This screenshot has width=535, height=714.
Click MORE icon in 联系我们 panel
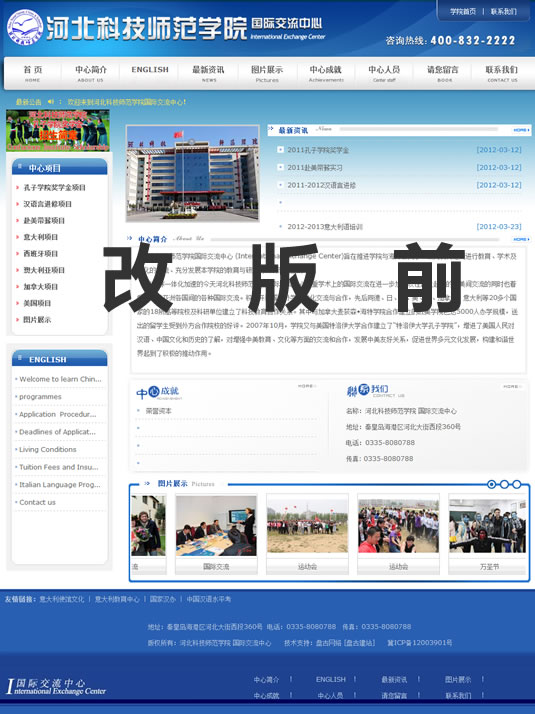tap(512, 386)
